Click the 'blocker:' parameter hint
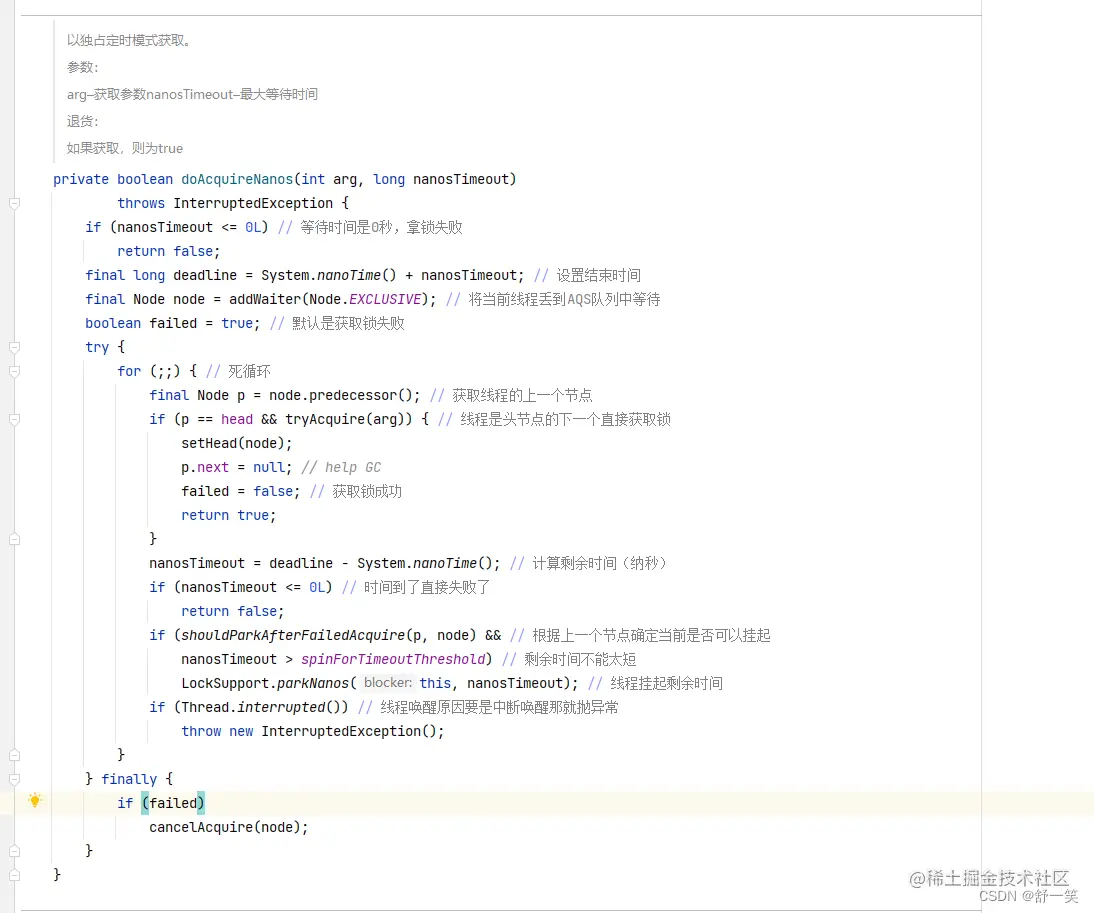Image resolution: width=1094 pixels, height=913 pixels. (387, 683)
